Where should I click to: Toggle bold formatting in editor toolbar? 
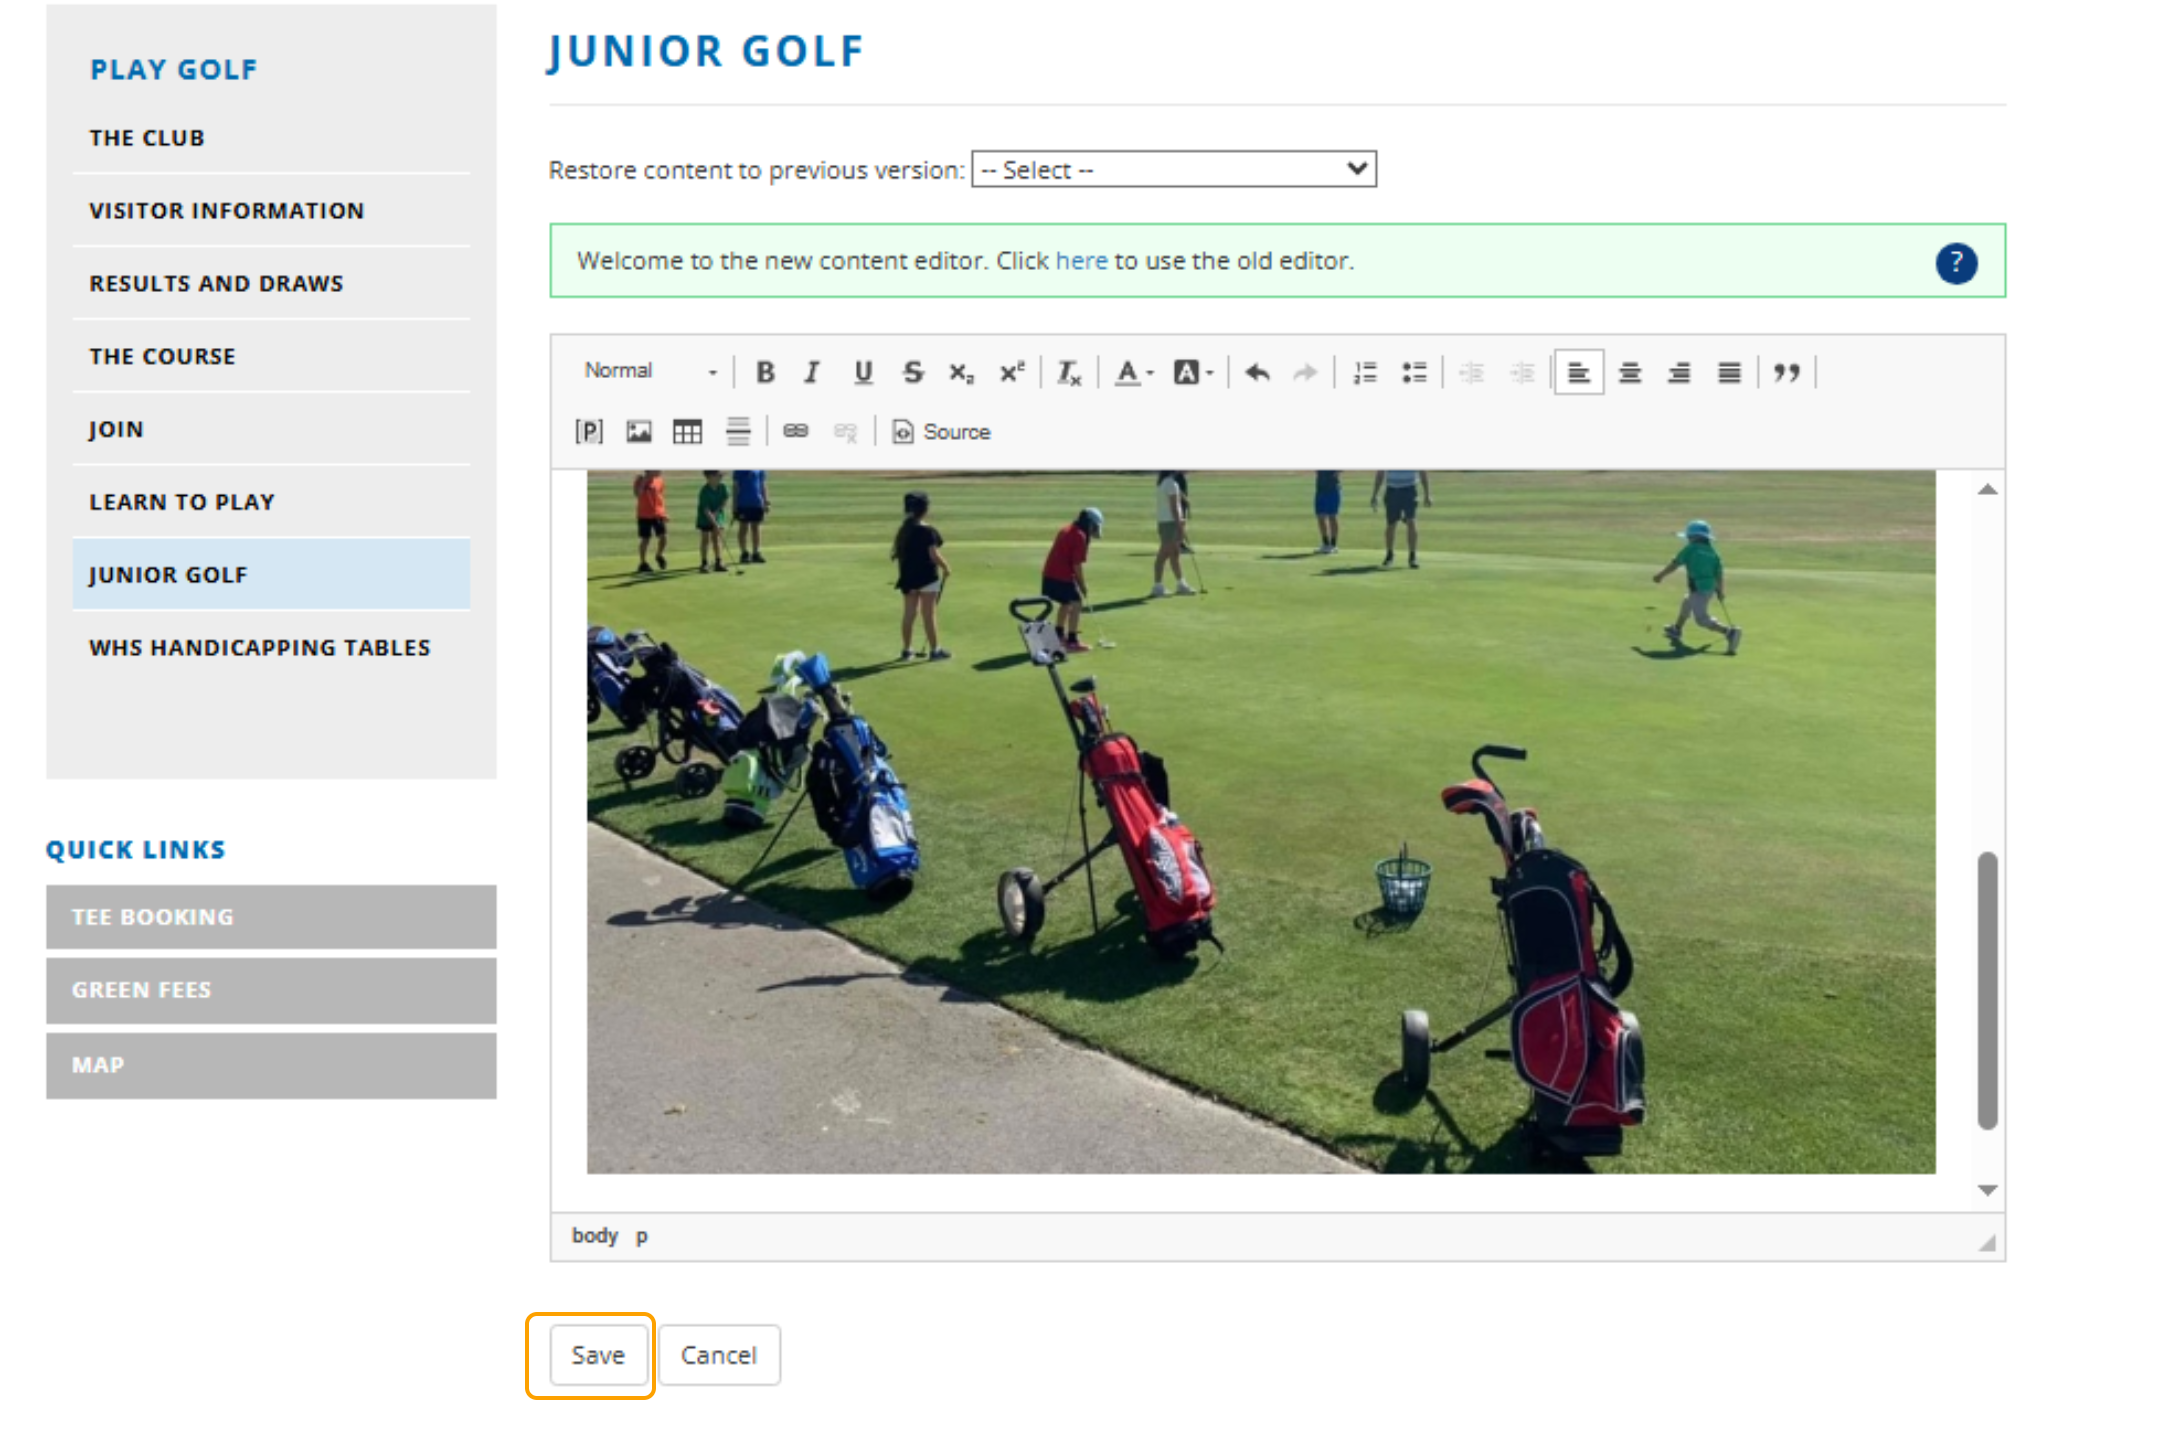tap(765, 372)
